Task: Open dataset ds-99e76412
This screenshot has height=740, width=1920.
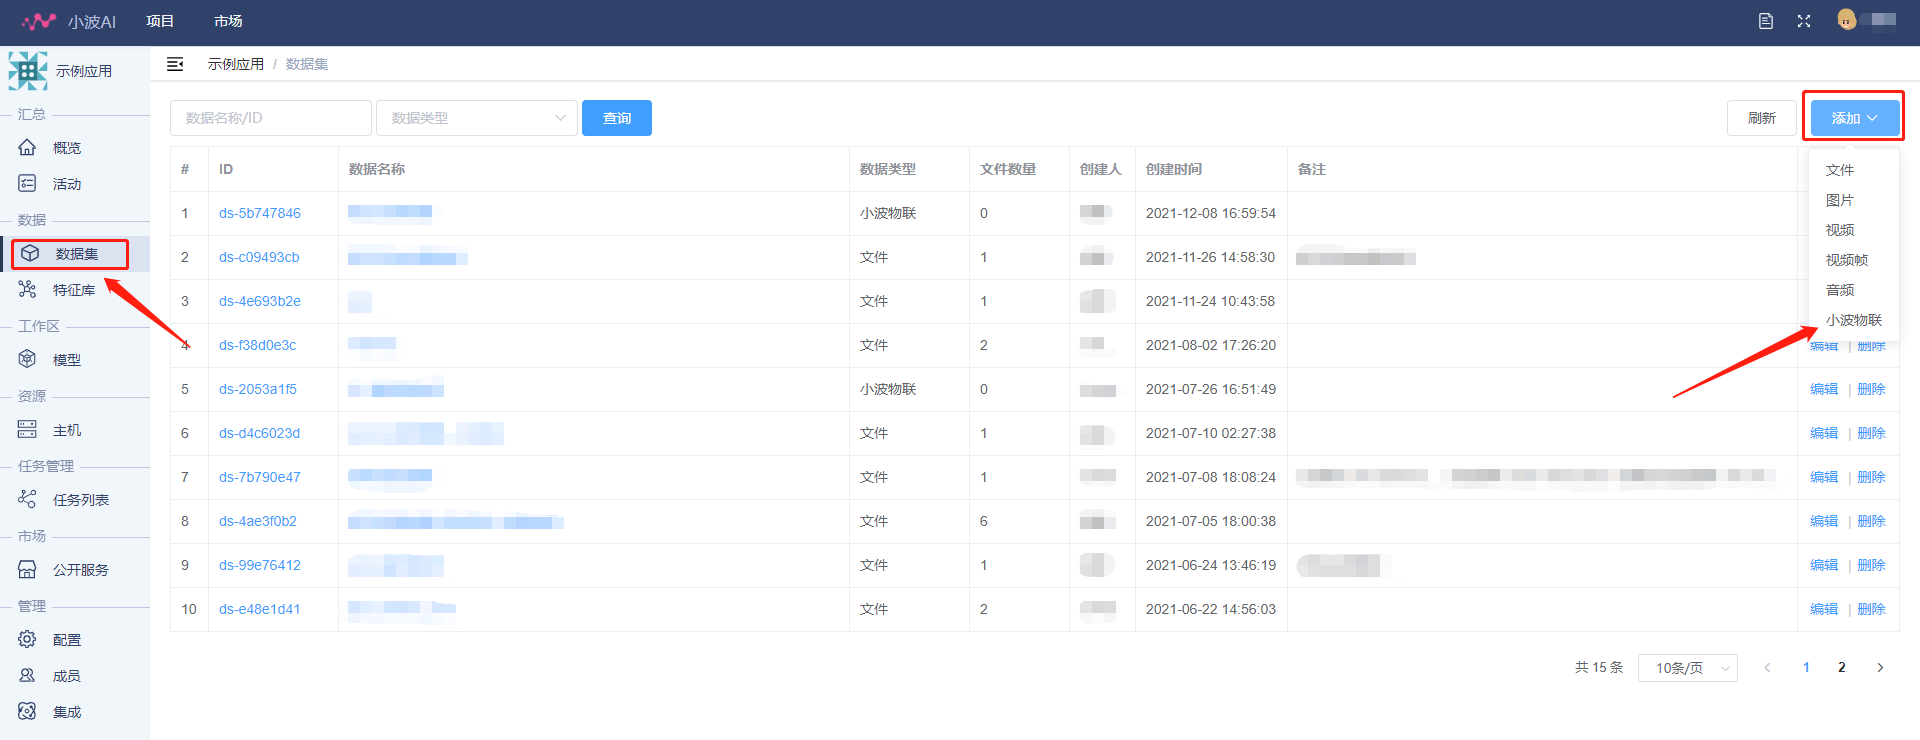Action: 260,565
